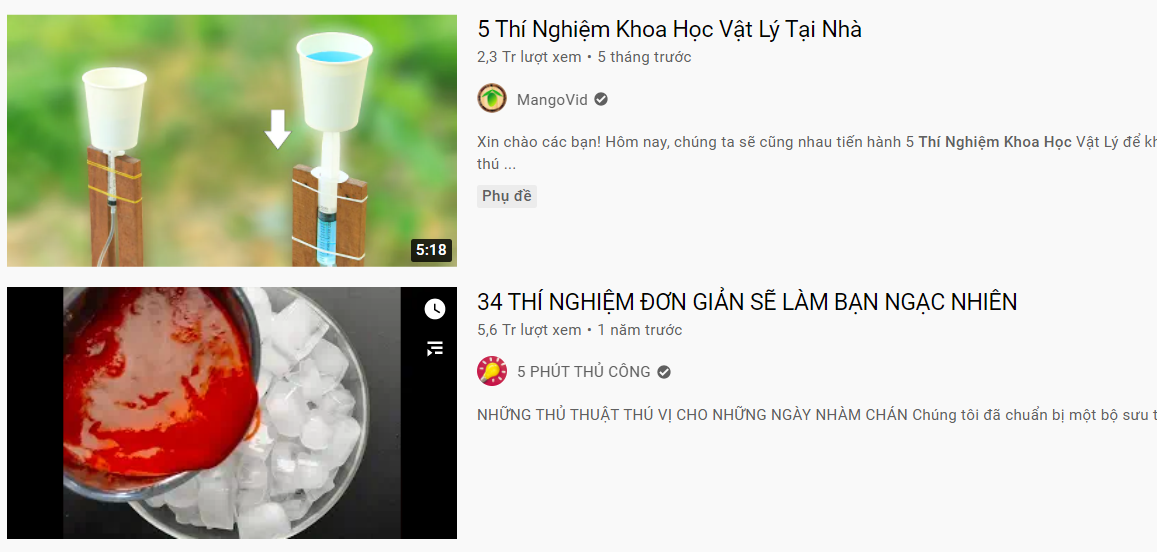Click the Phụ đề subtitles badge
1157x552 pixels.
[x=506, y=196]
